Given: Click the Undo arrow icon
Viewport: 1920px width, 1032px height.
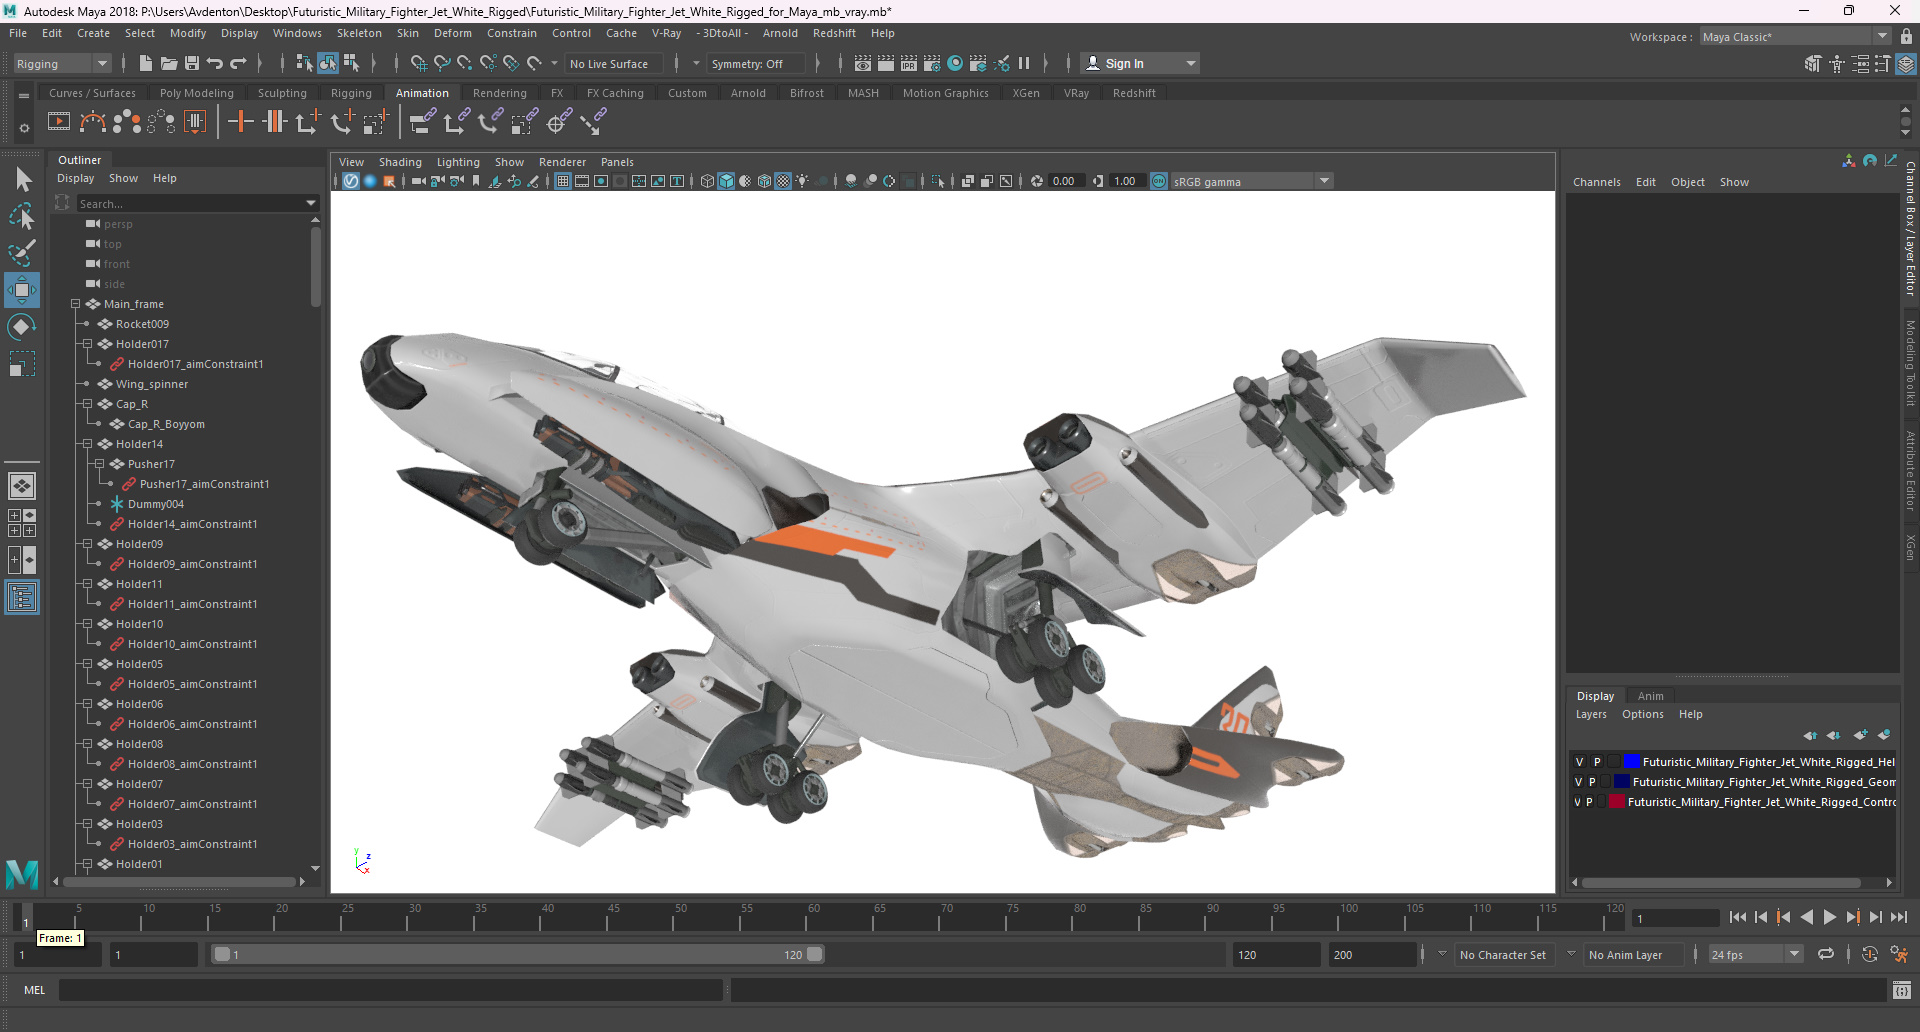Looking at the screenshot, I should pos(215,63).
